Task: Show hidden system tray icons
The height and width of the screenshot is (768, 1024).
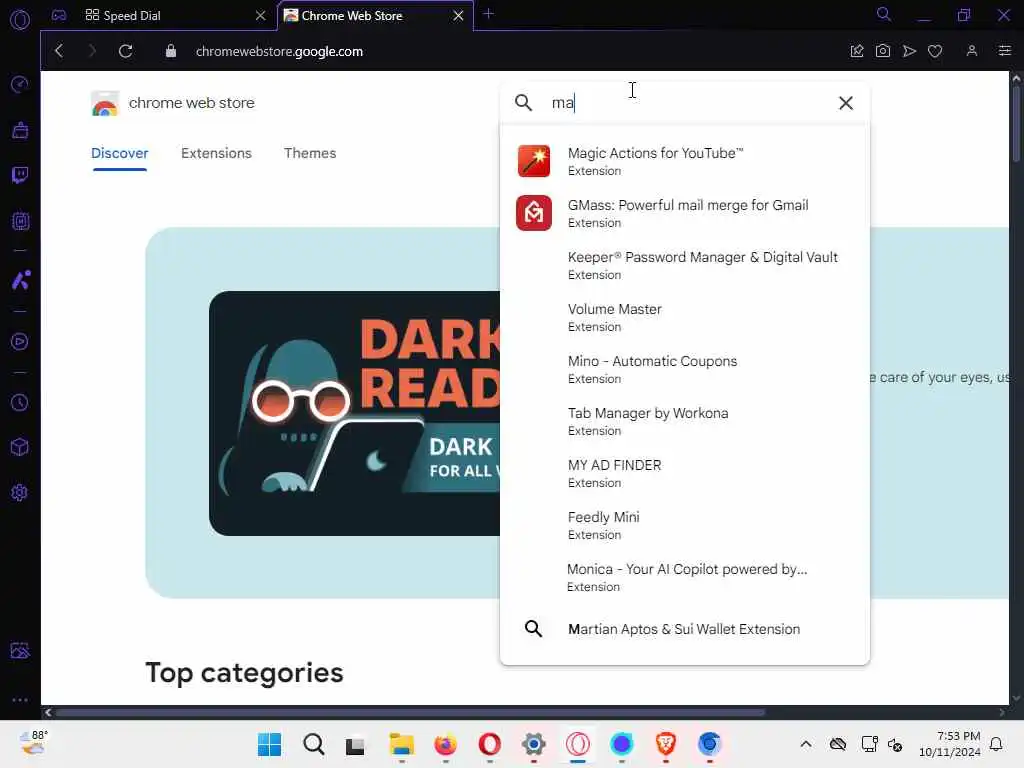Action: click(x=806, y=744)
